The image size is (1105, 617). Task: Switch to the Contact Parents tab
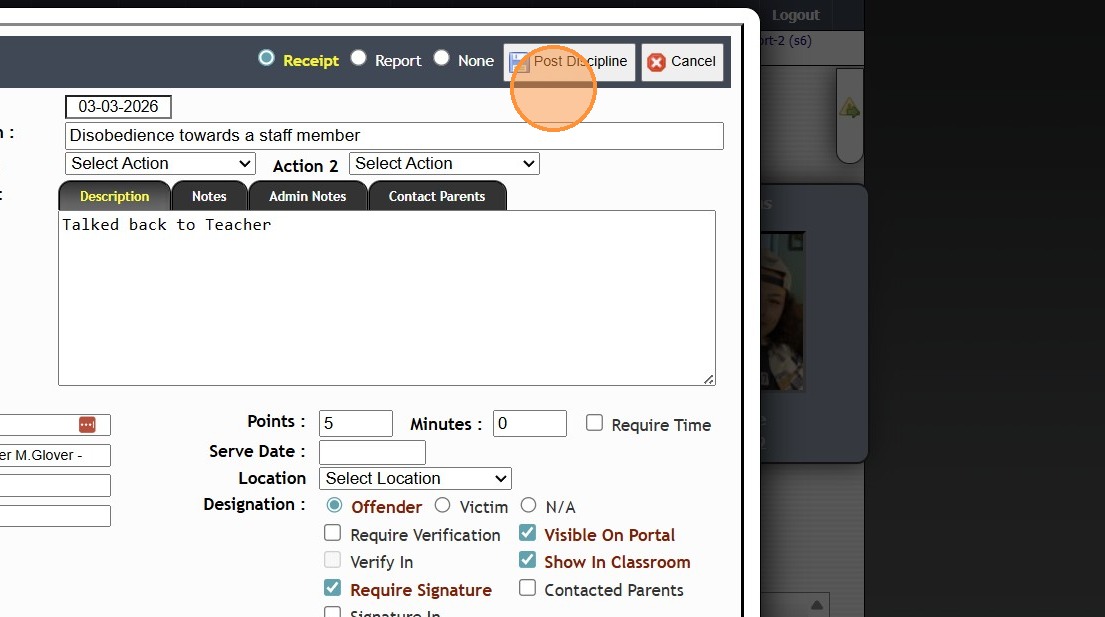click(437, 196)
